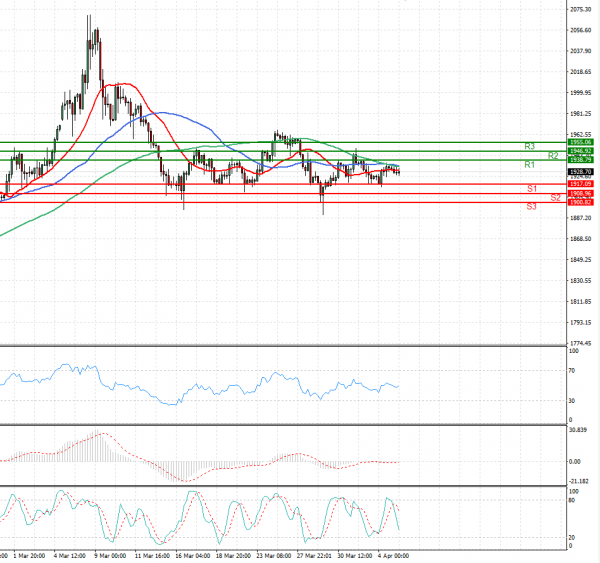
Task: Click the 2037.90 price axis label
Action: 580,51
